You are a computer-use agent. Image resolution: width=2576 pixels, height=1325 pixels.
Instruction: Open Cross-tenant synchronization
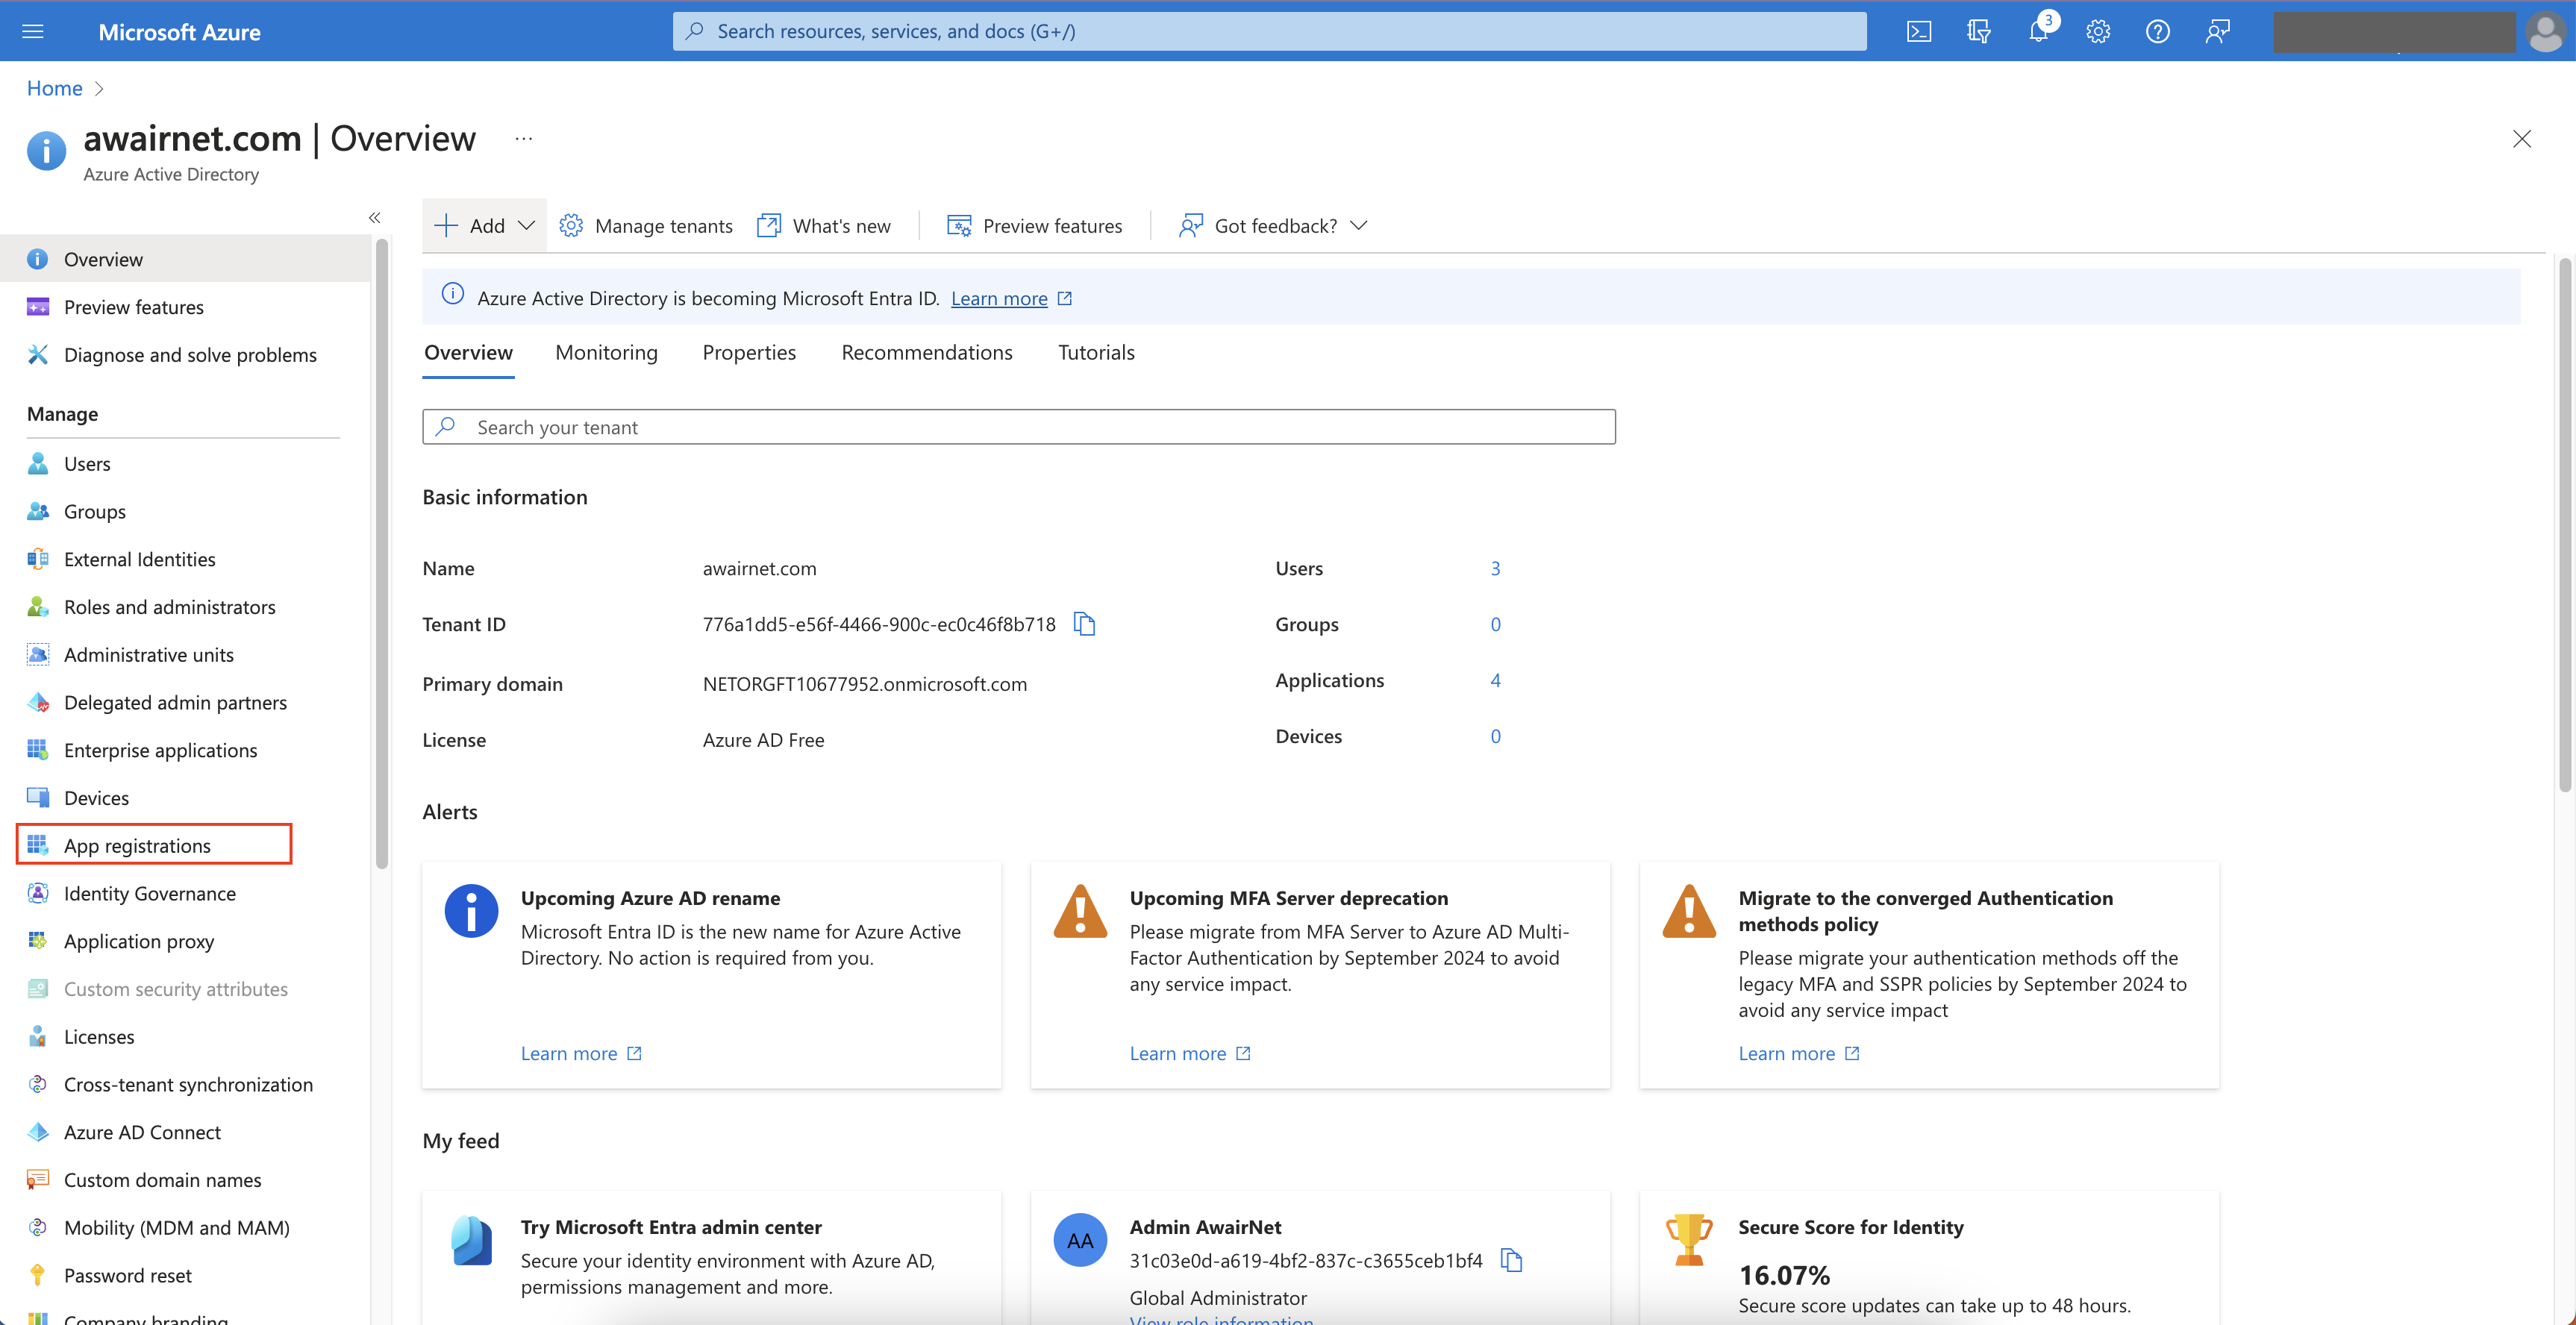[188, 1084]
